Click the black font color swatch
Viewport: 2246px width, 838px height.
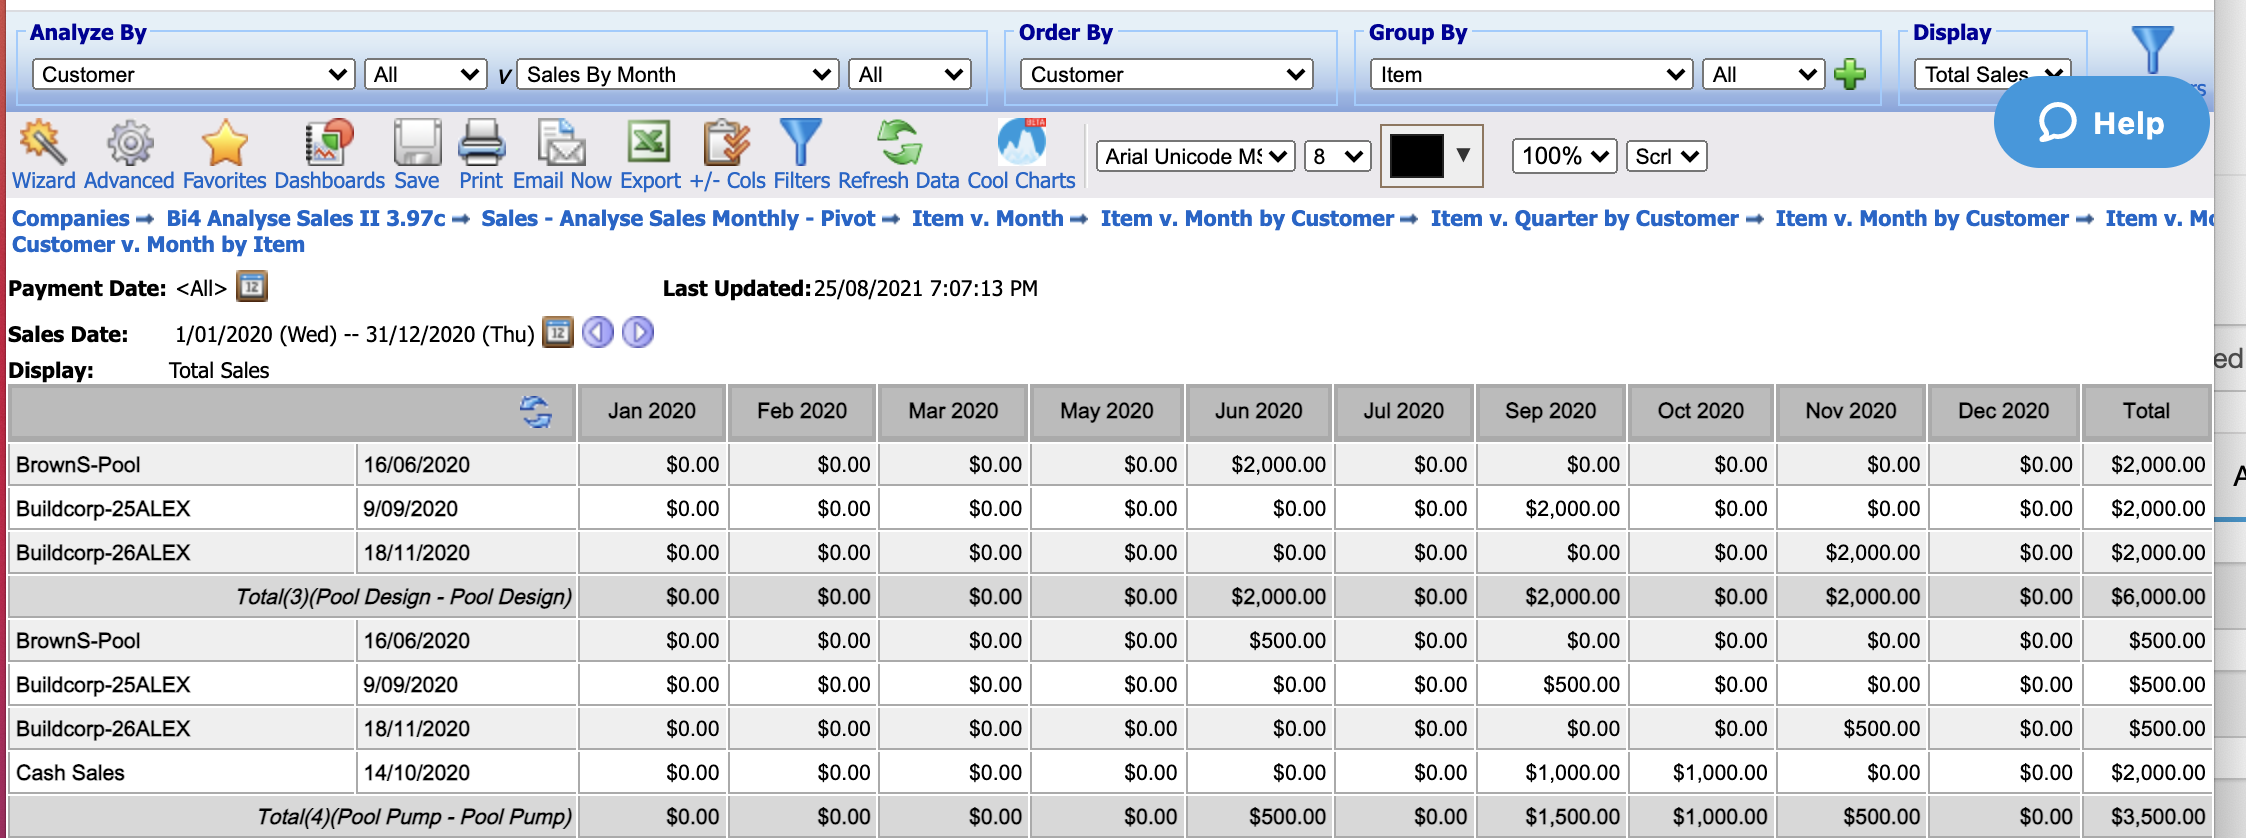click(x=1417, y=156)
